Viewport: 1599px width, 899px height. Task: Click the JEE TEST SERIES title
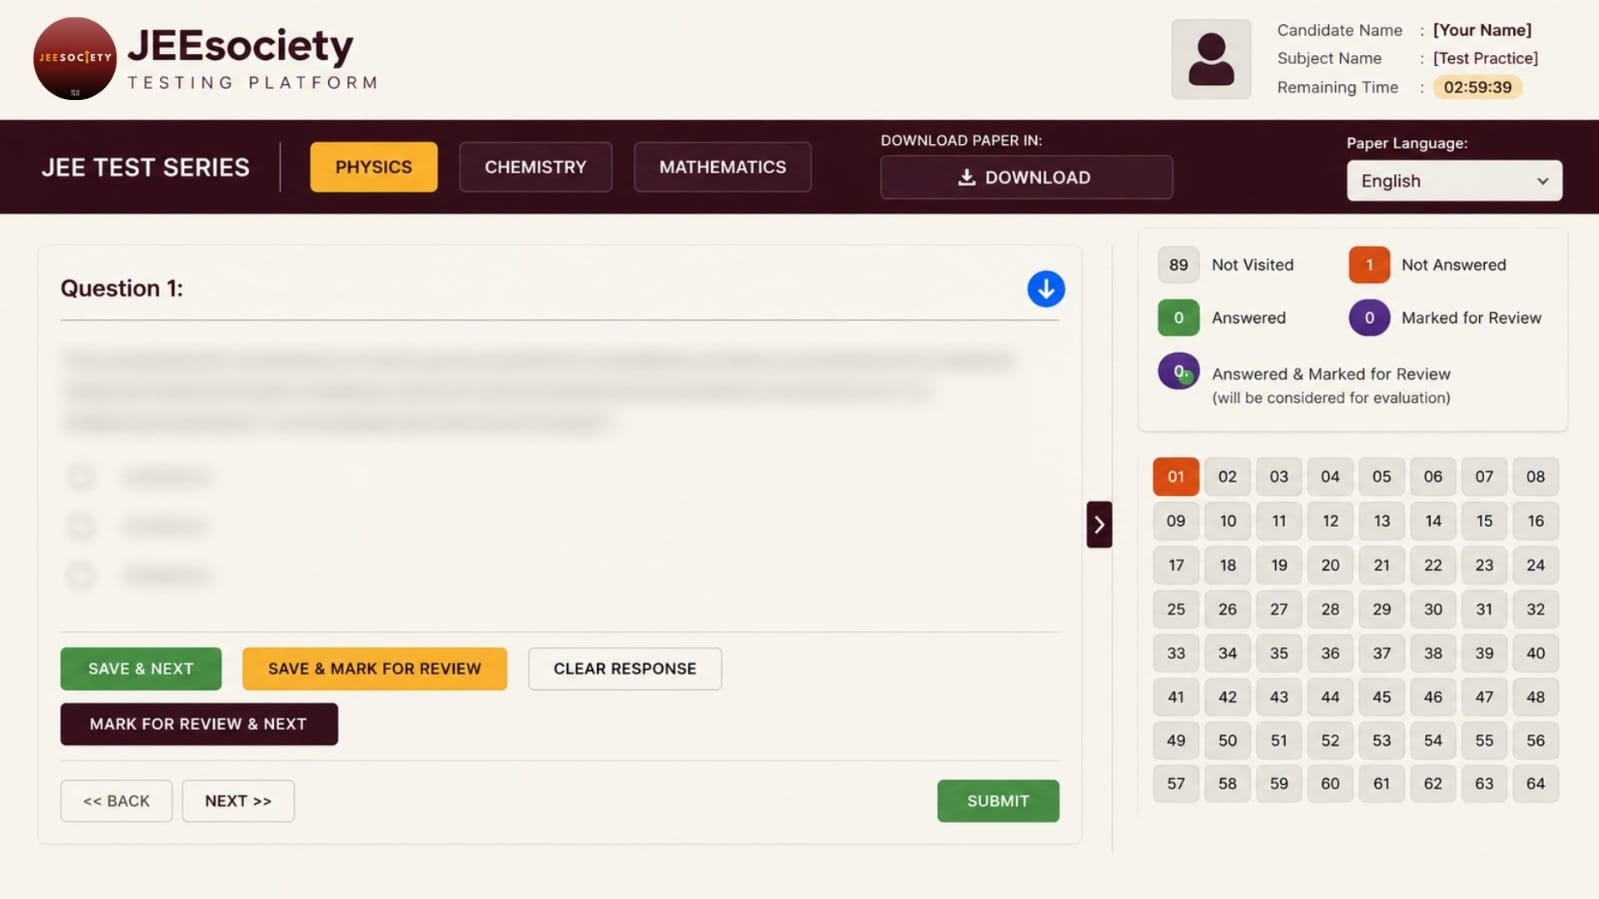pos(145,167)
